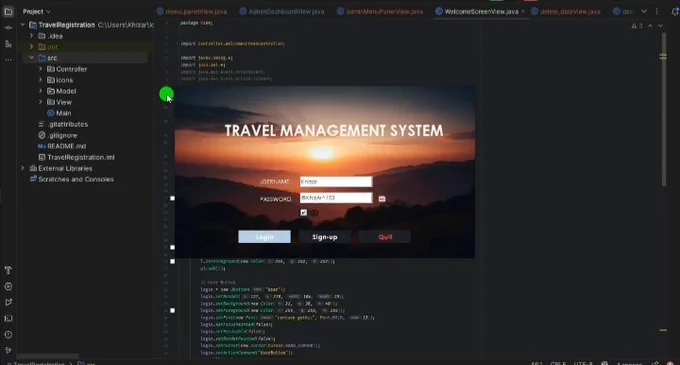Screen dimensions: 680x365
Task: Collapse the TravelRegistration root node
Action: tap(23, 25)
